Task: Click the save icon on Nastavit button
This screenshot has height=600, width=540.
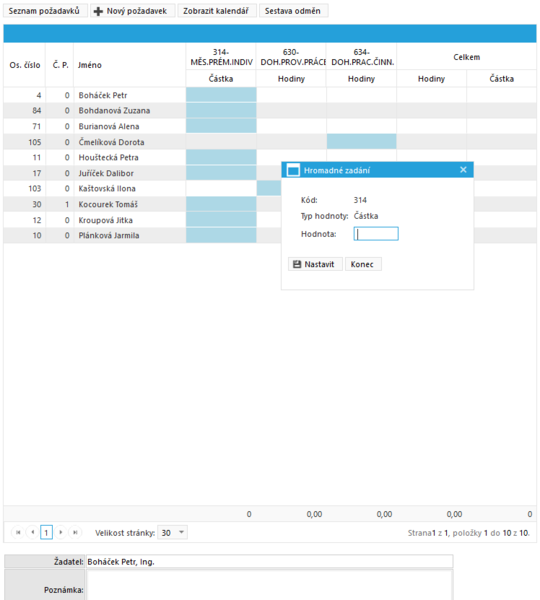Action: point(297,264)
